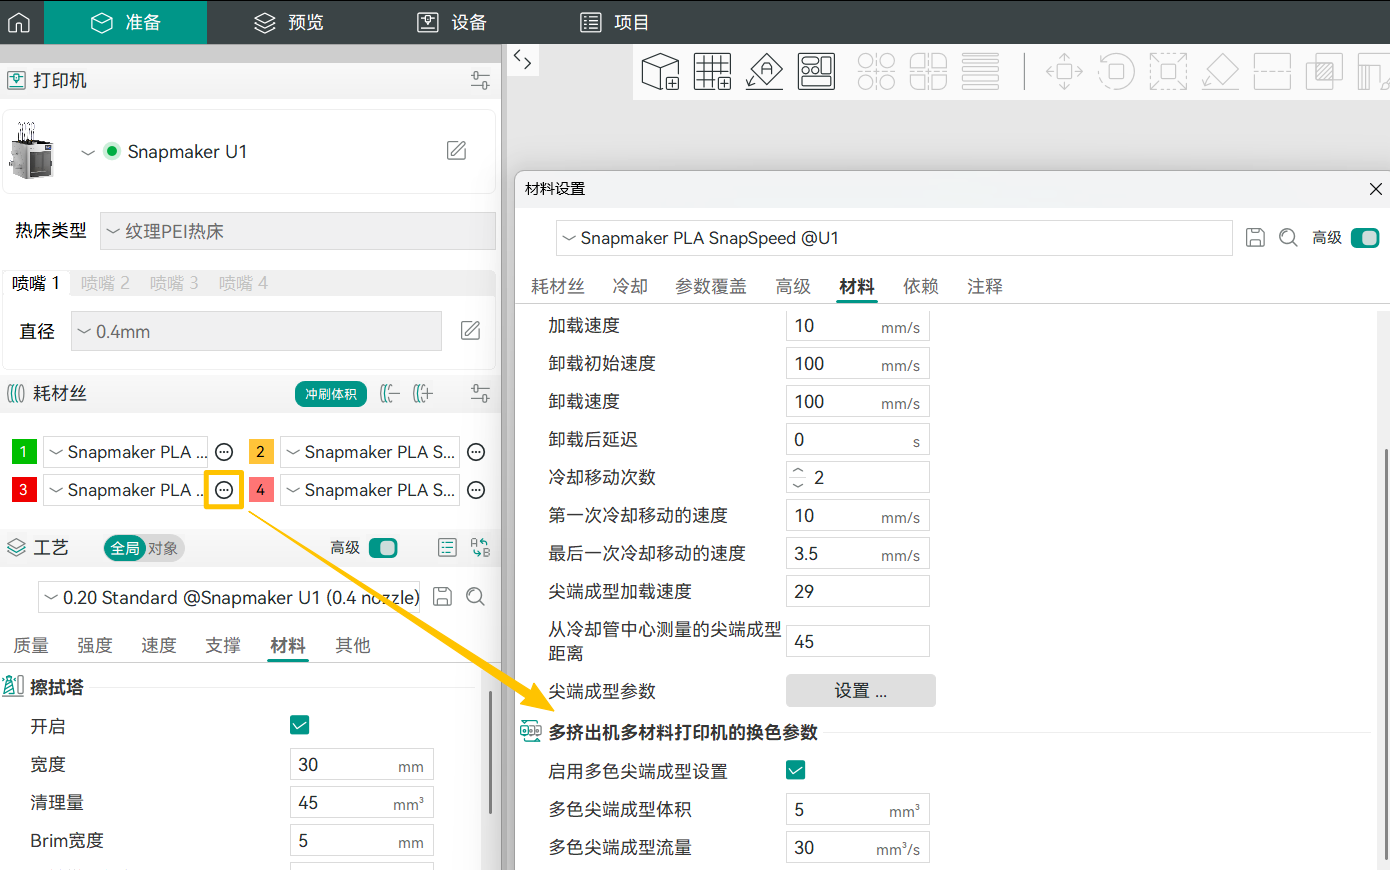Add a new build plate
This screenshot has height=870, width=1390.
712,71
